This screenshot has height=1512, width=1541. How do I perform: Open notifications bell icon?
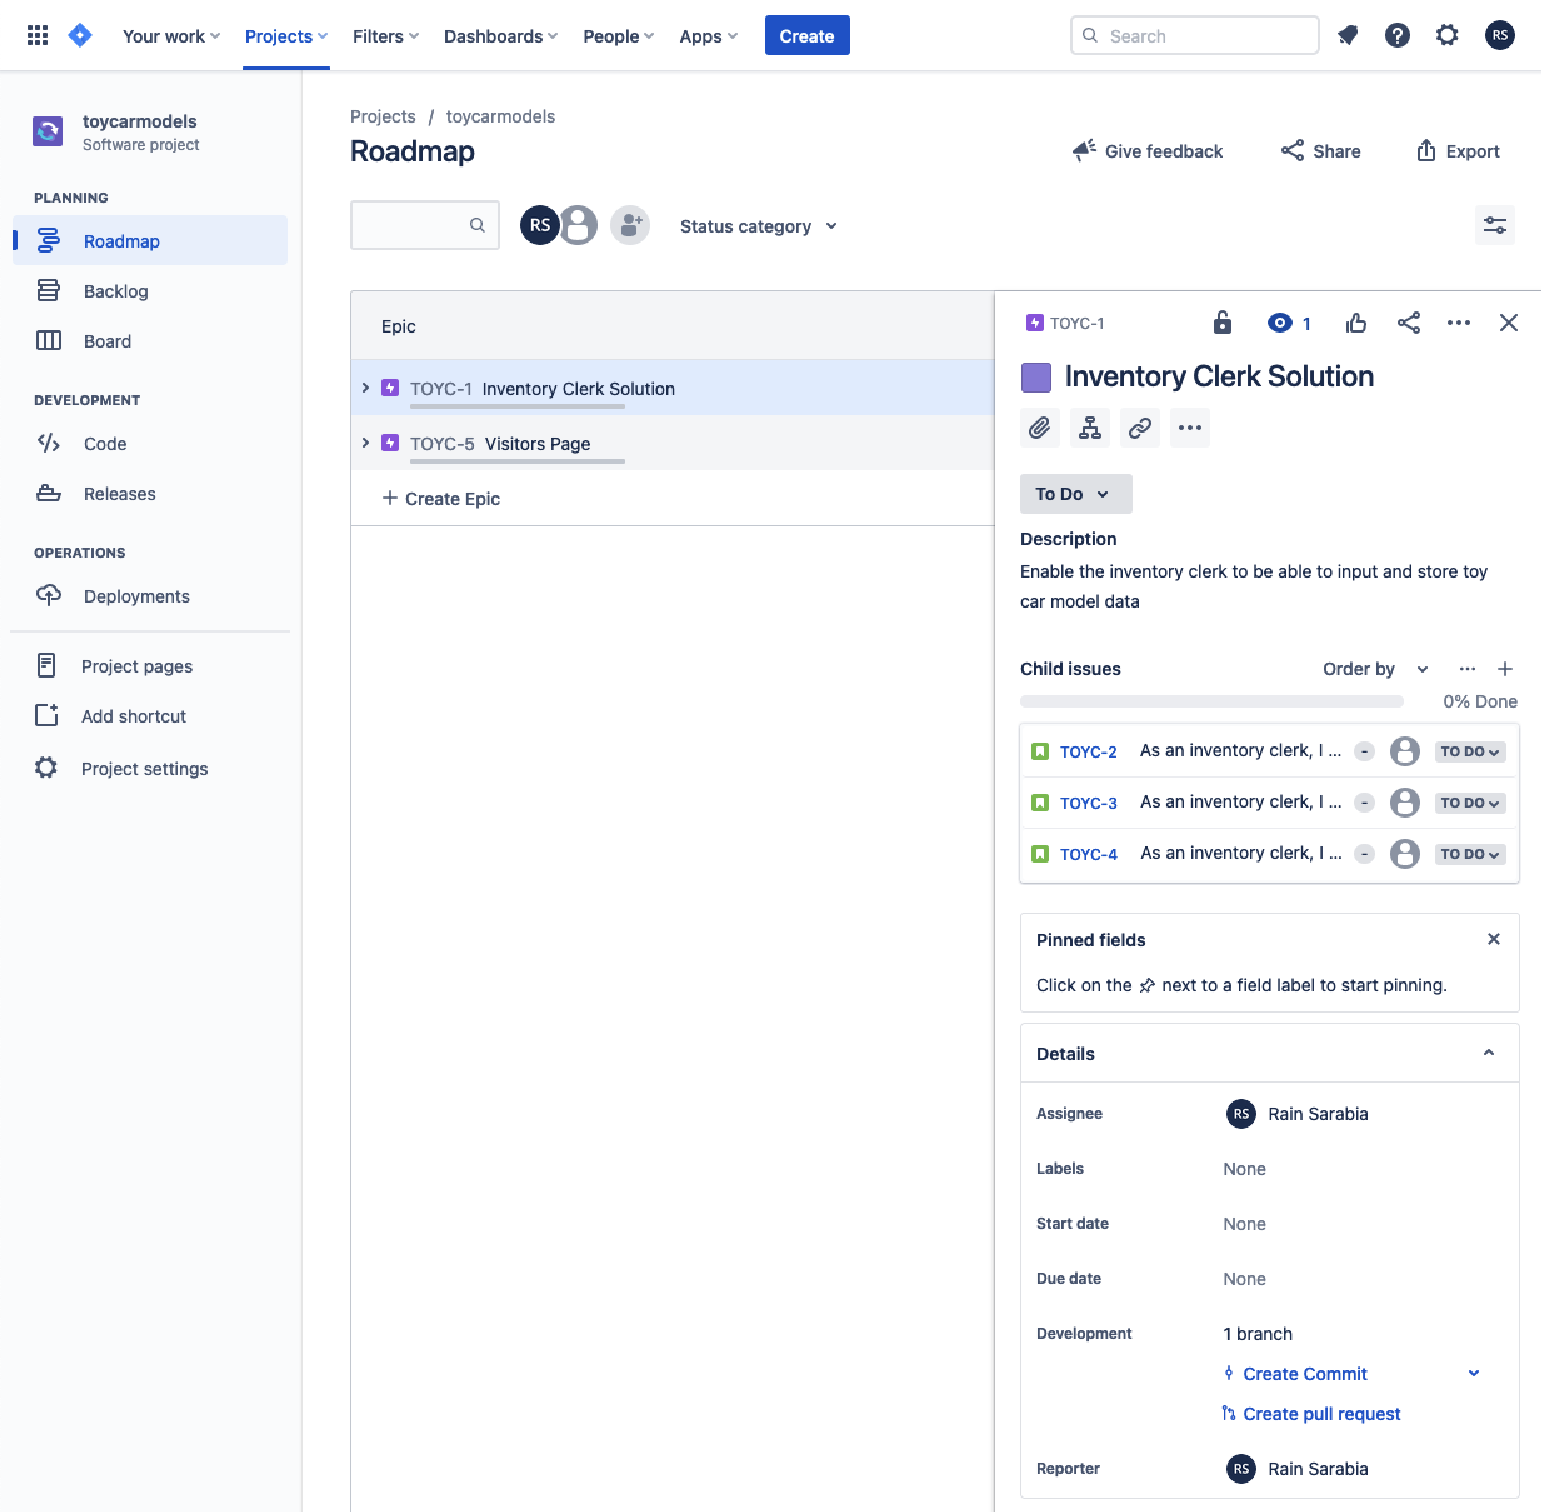(1348, 36)
